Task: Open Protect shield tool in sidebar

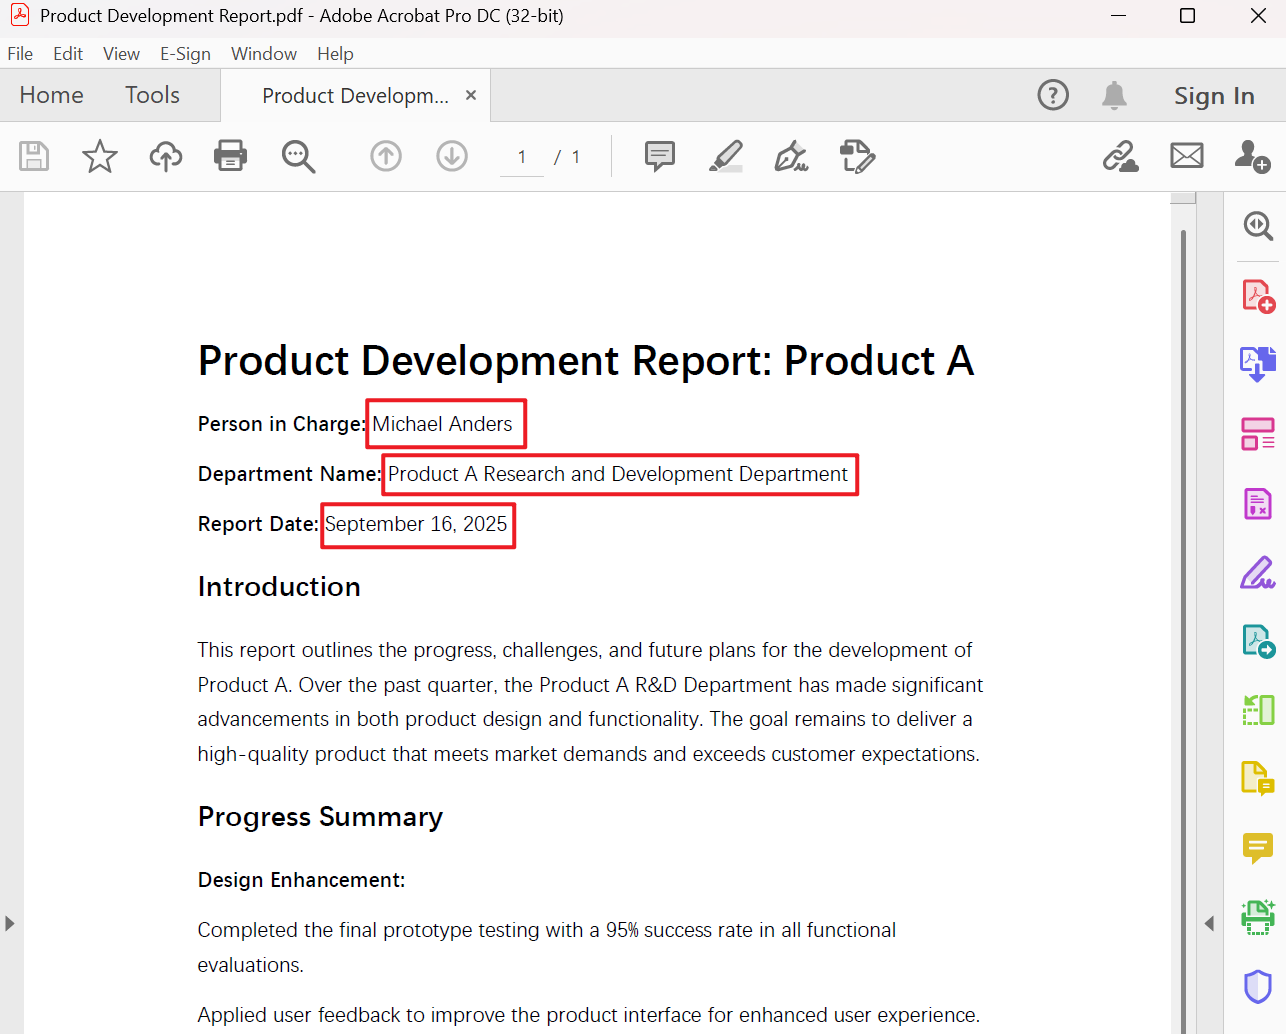Action: click(x=1257, y=986)
